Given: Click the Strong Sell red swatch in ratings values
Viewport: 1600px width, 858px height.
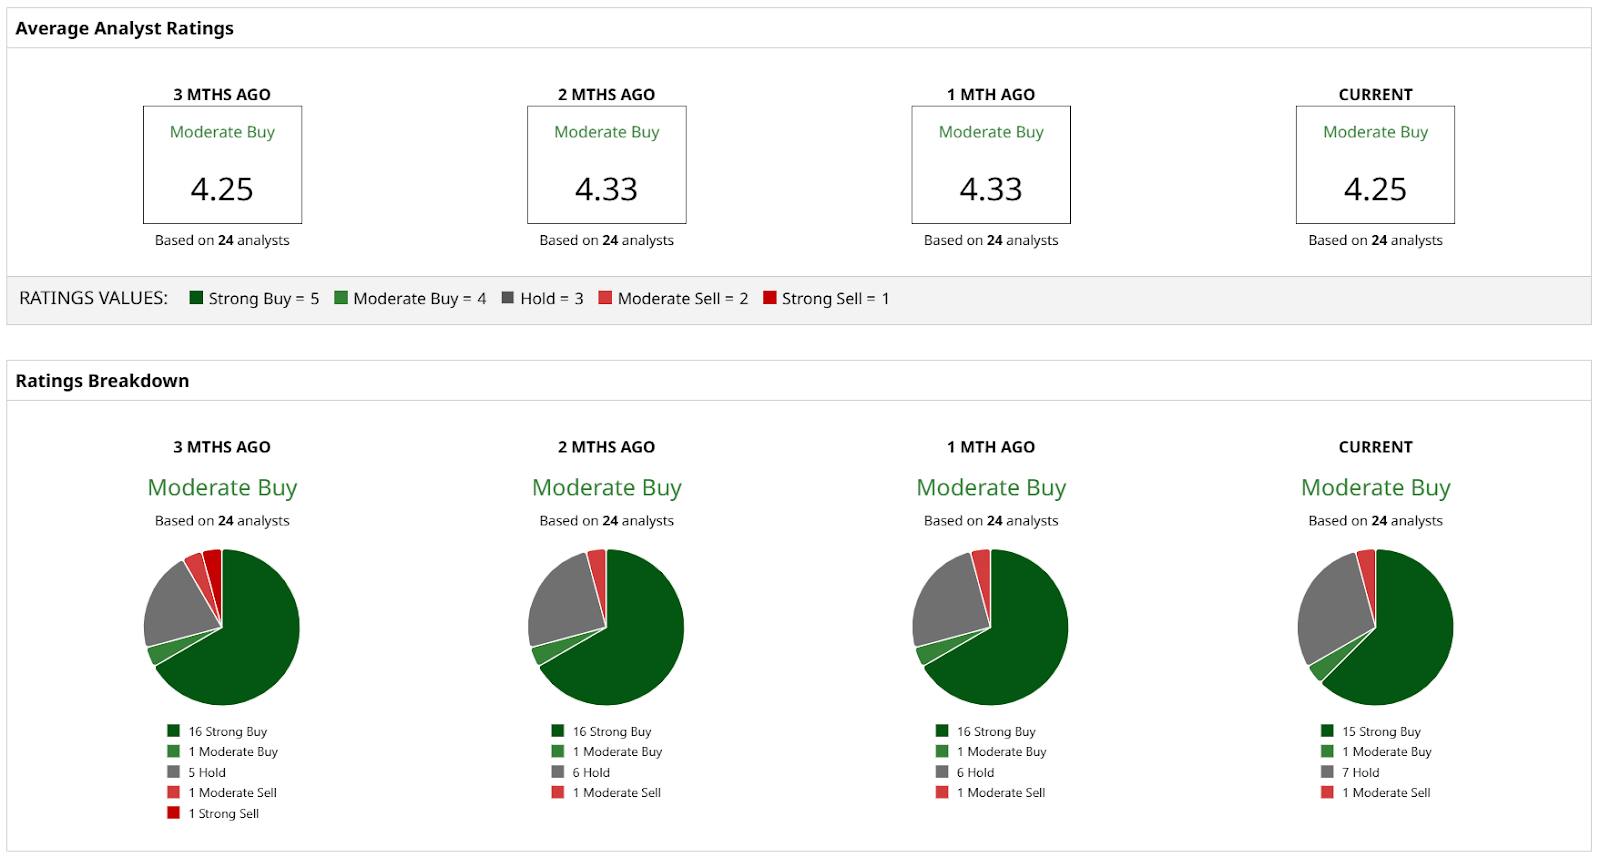Looking at the screenshot, I should tap(770, 298).
